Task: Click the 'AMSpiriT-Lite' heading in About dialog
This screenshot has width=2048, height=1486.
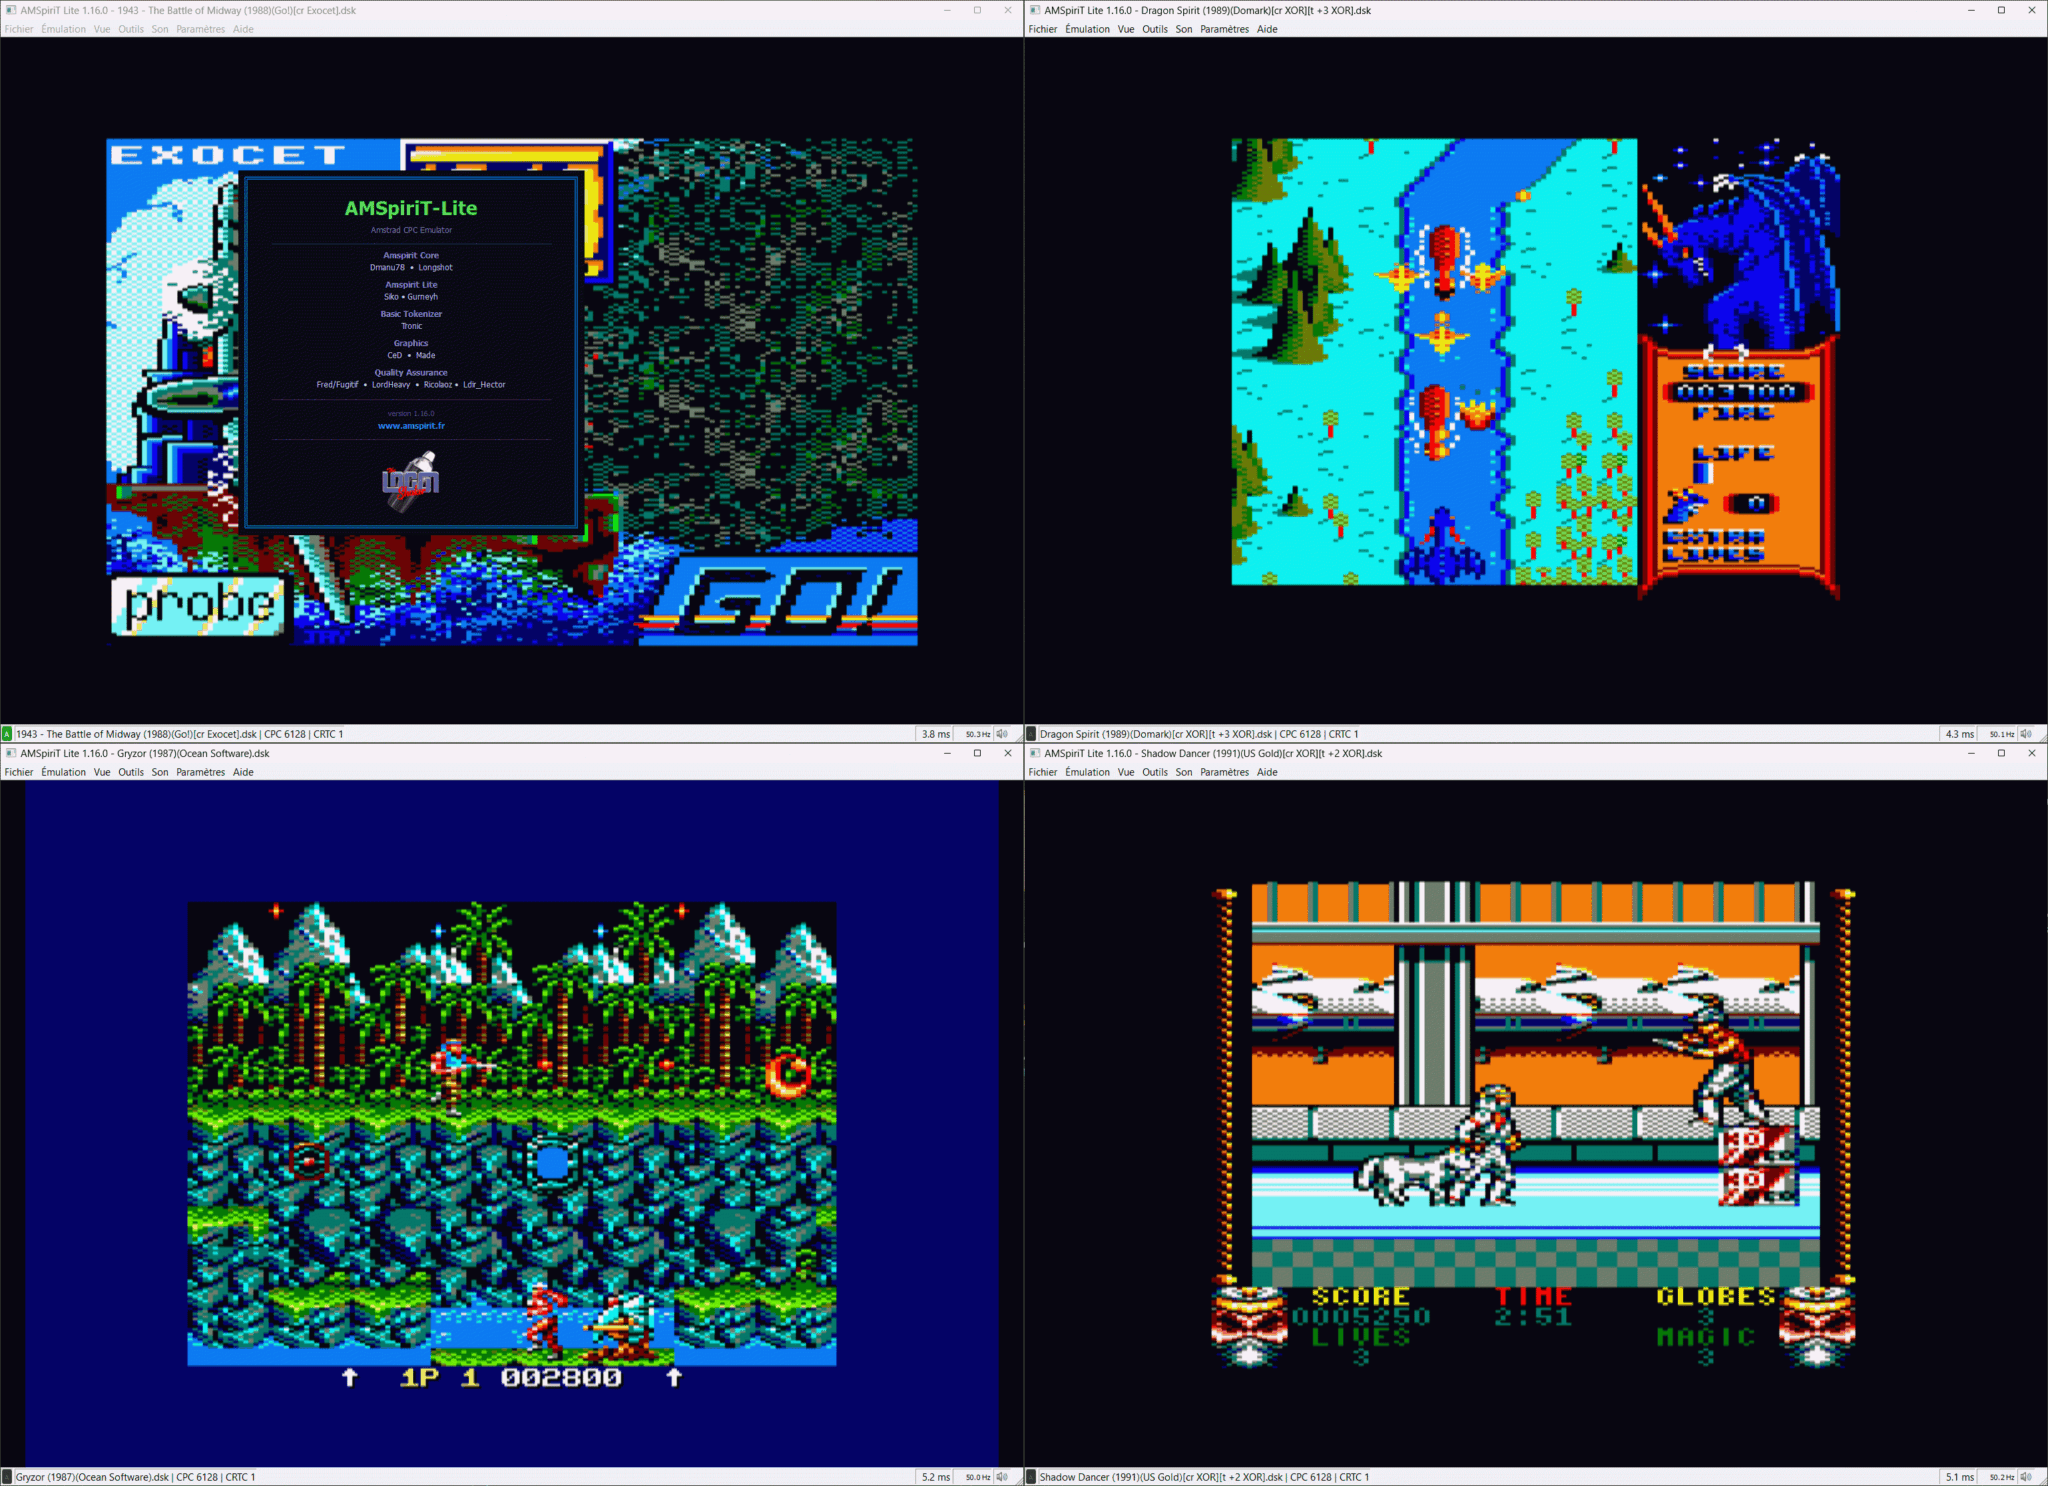Action: (411, 208)
